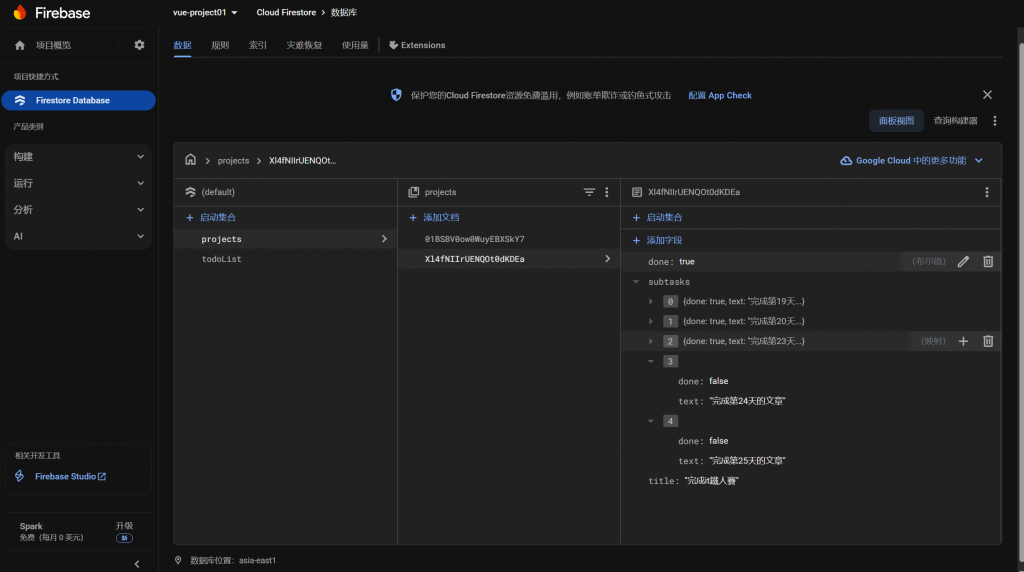Switch to the data tab
The image size is (1024, 572).
[x=182, y=45]
